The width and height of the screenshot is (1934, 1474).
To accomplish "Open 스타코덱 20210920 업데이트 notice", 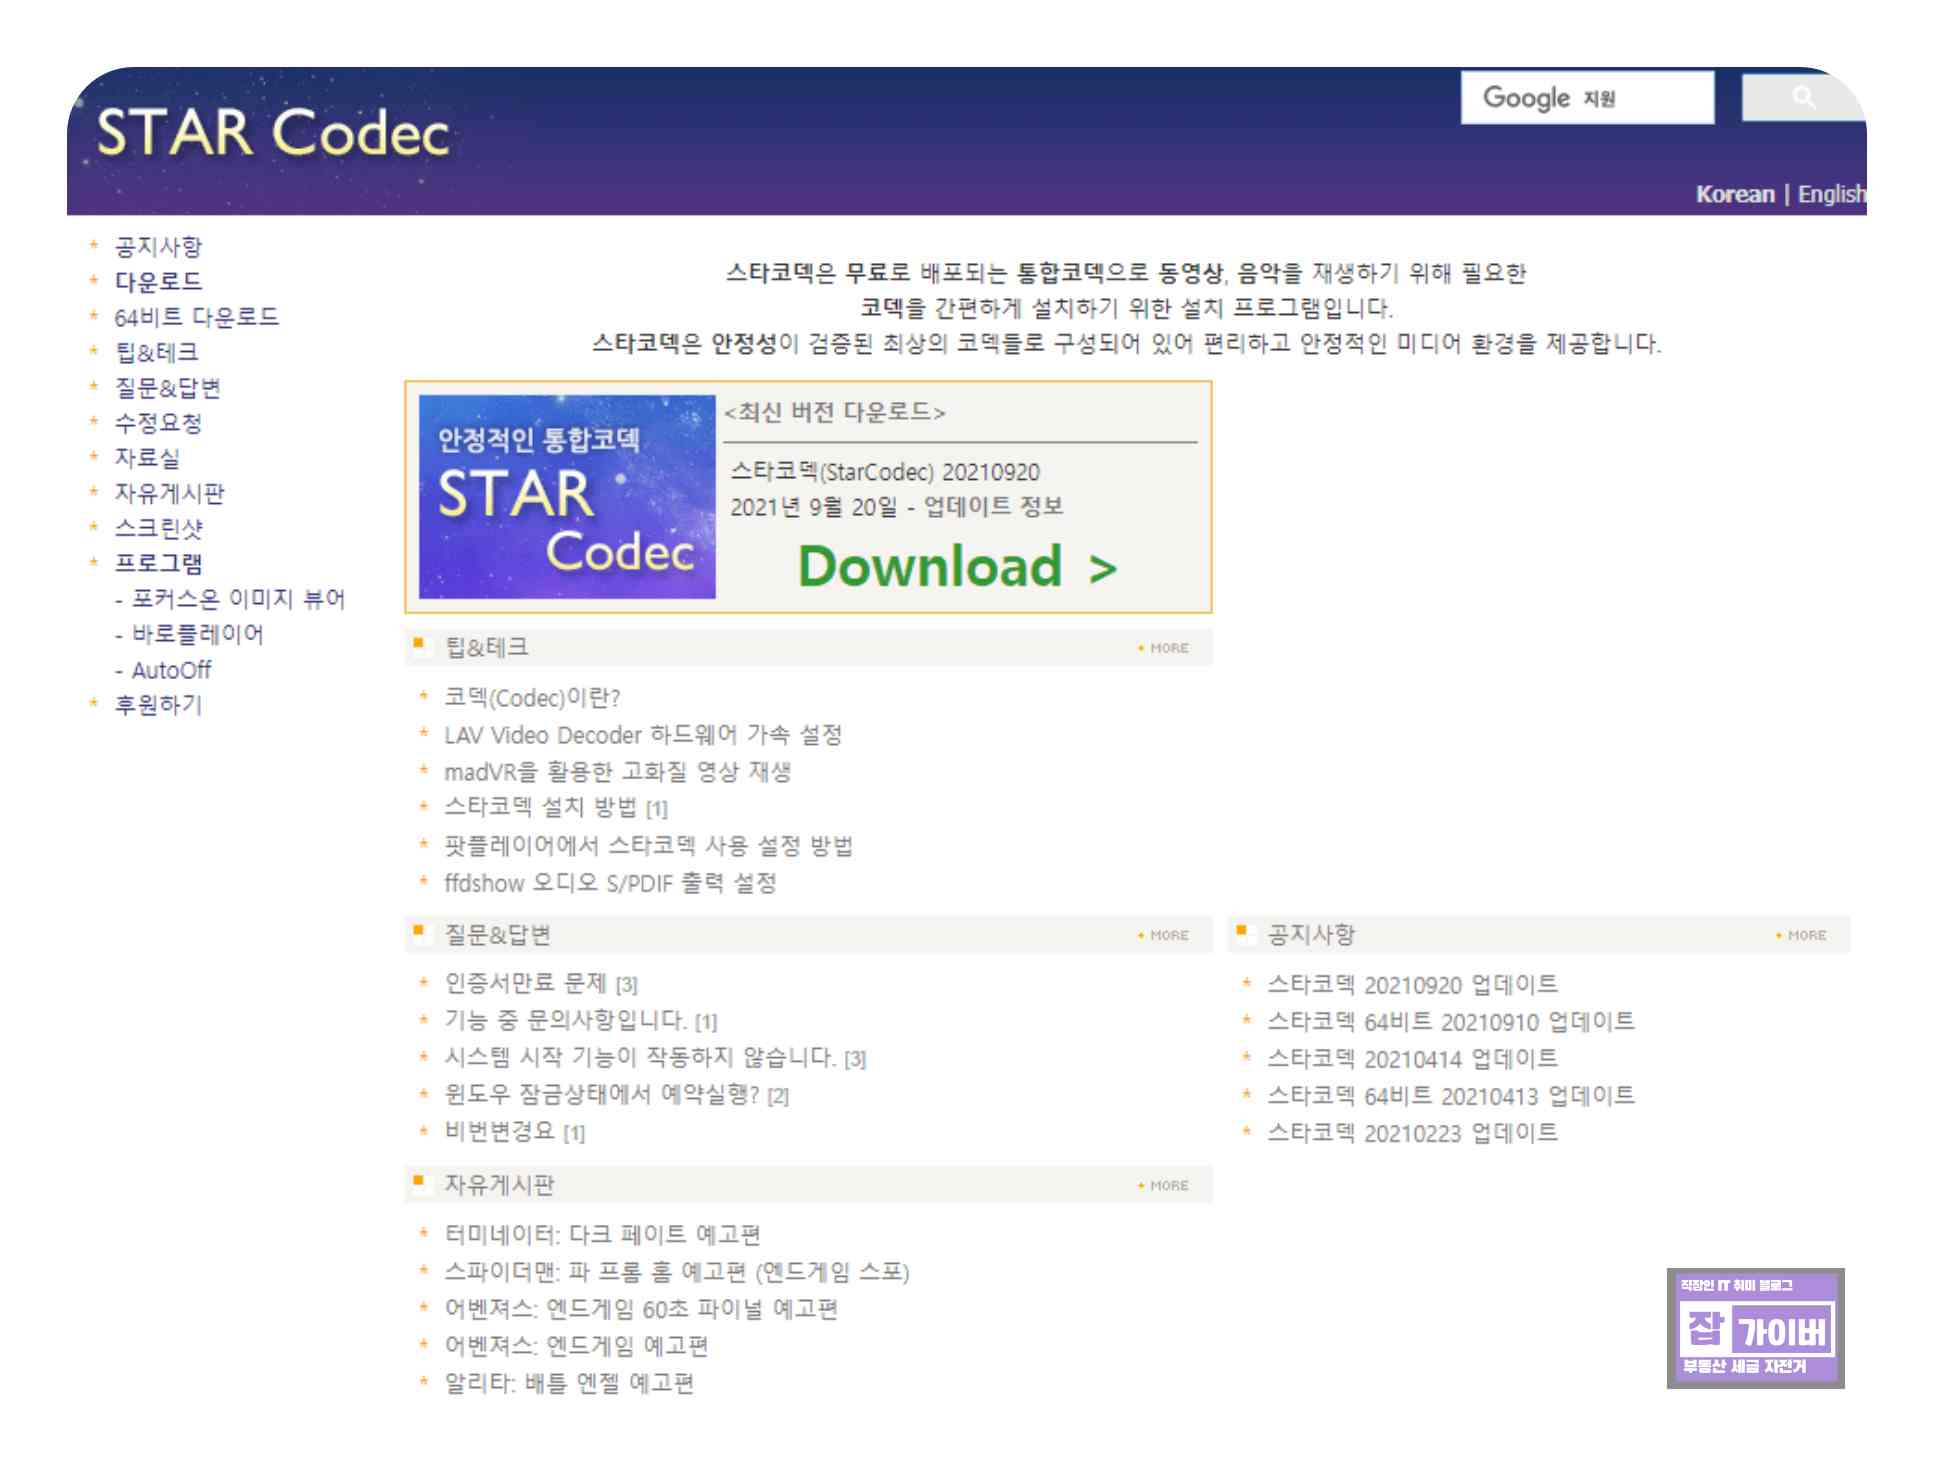I will coord(1412,985).
